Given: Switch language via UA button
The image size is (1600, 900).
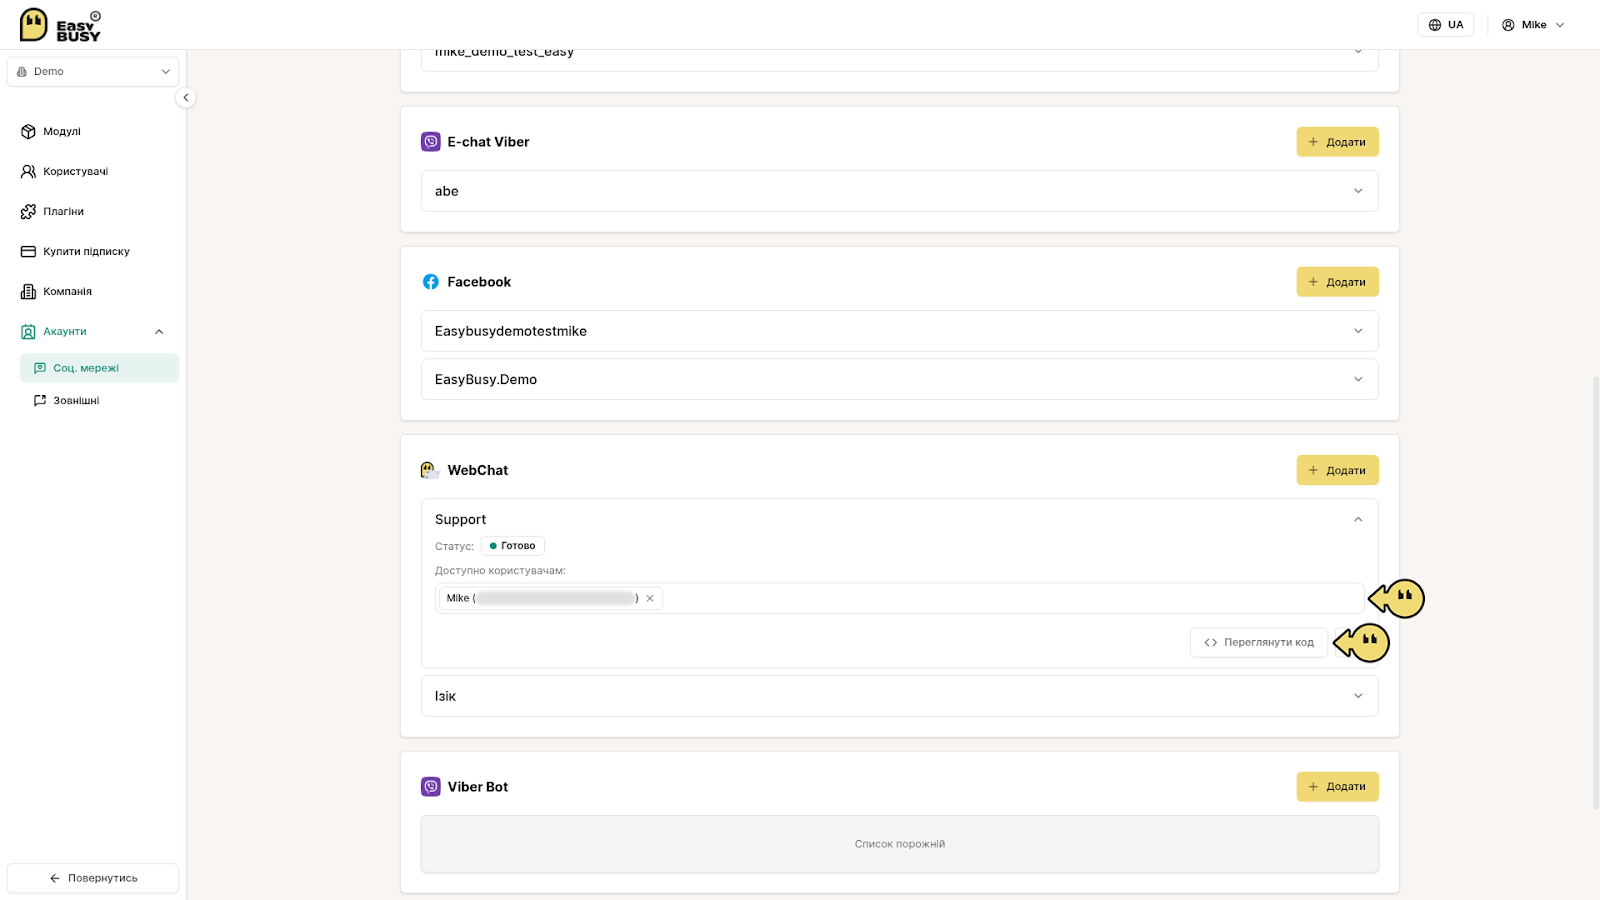Looking at the screenshot, I should (1445, 25).
